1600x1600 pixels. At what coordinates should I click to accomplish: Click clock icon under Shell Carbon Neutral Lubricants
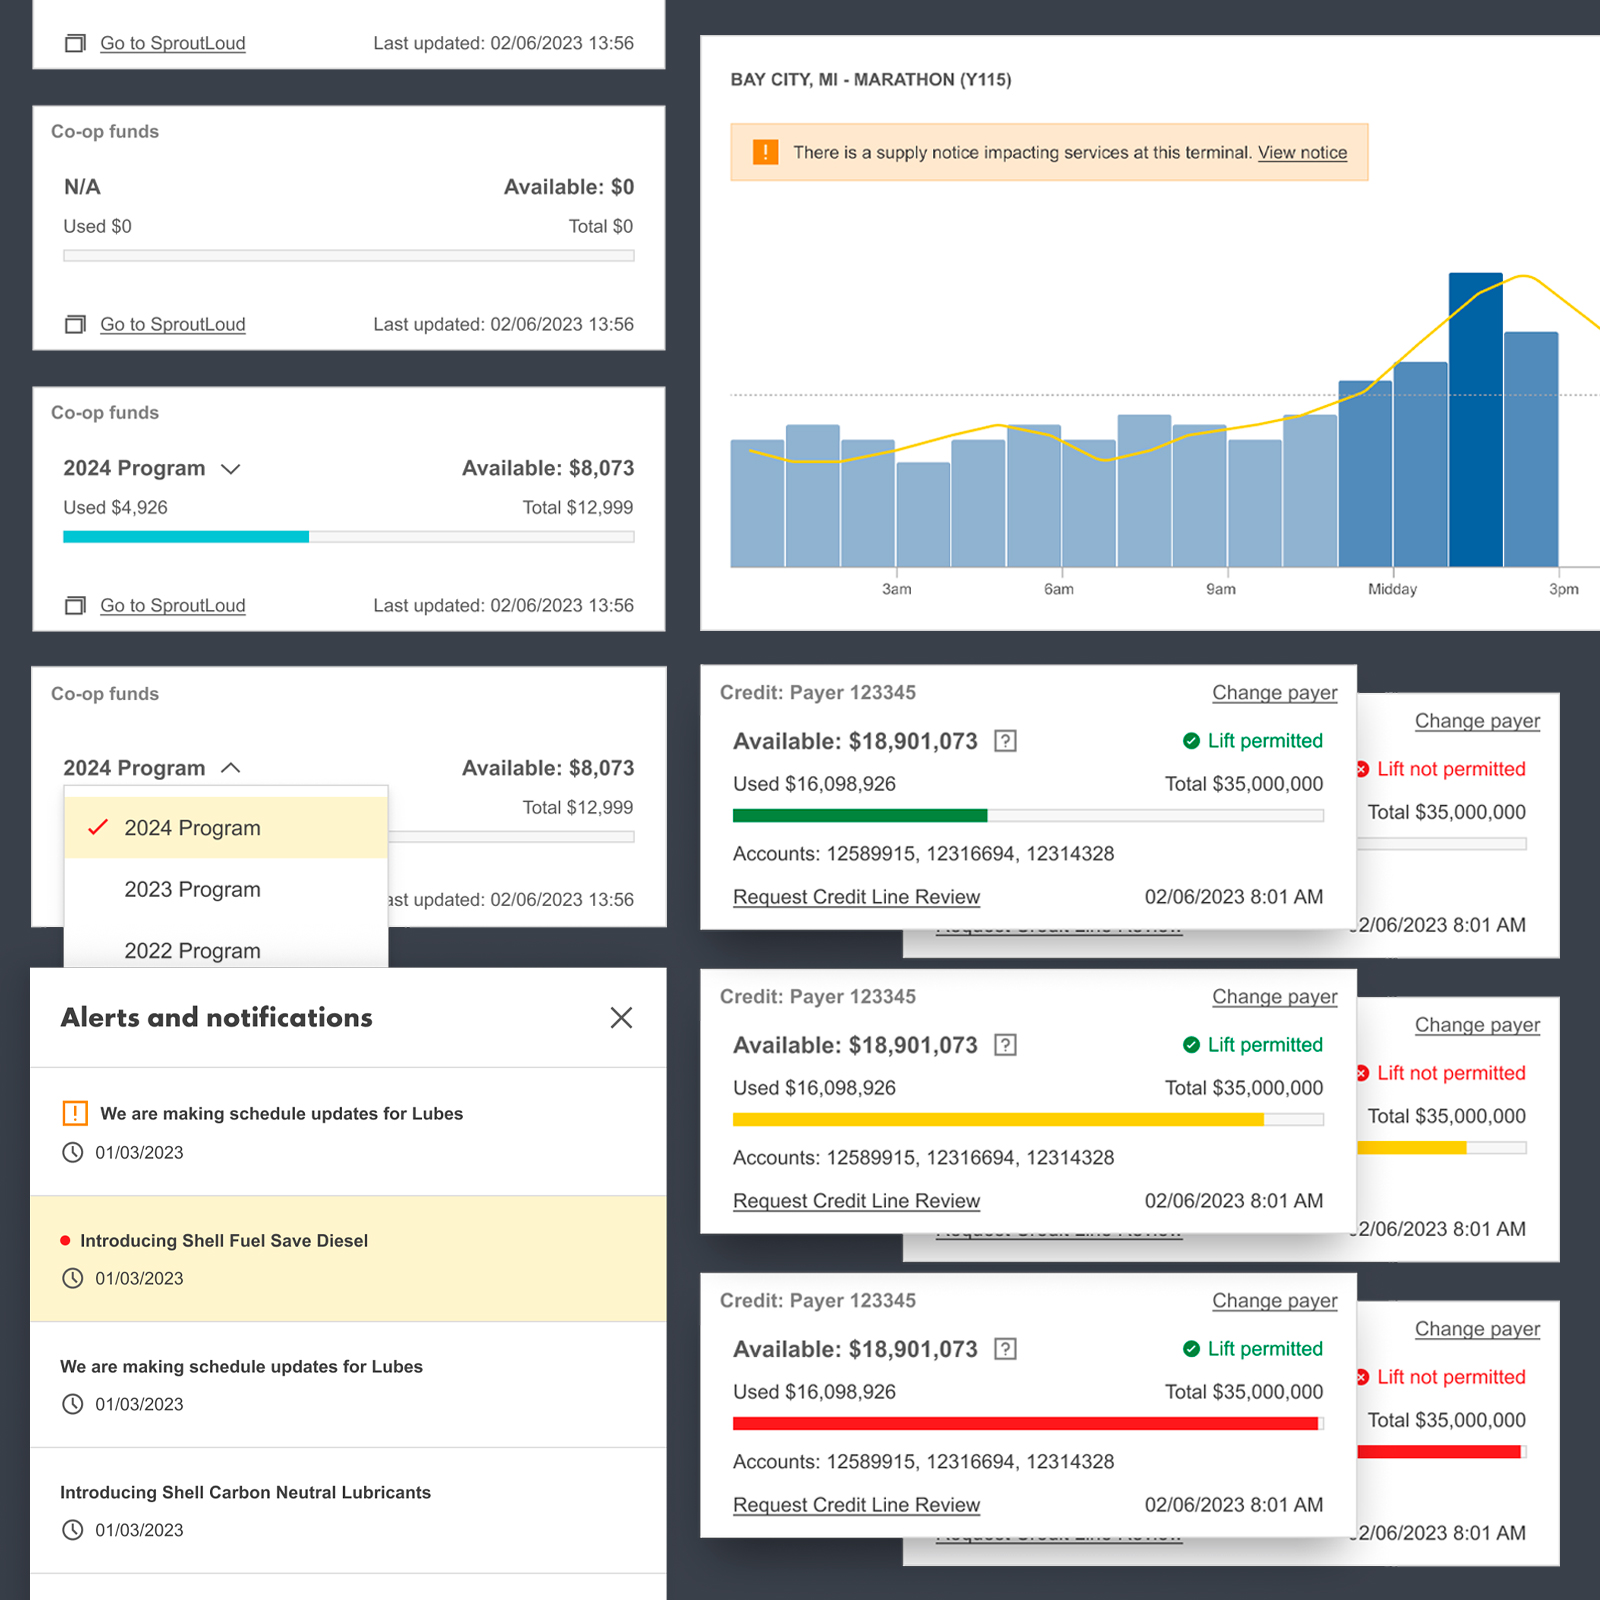point(73,1530)
